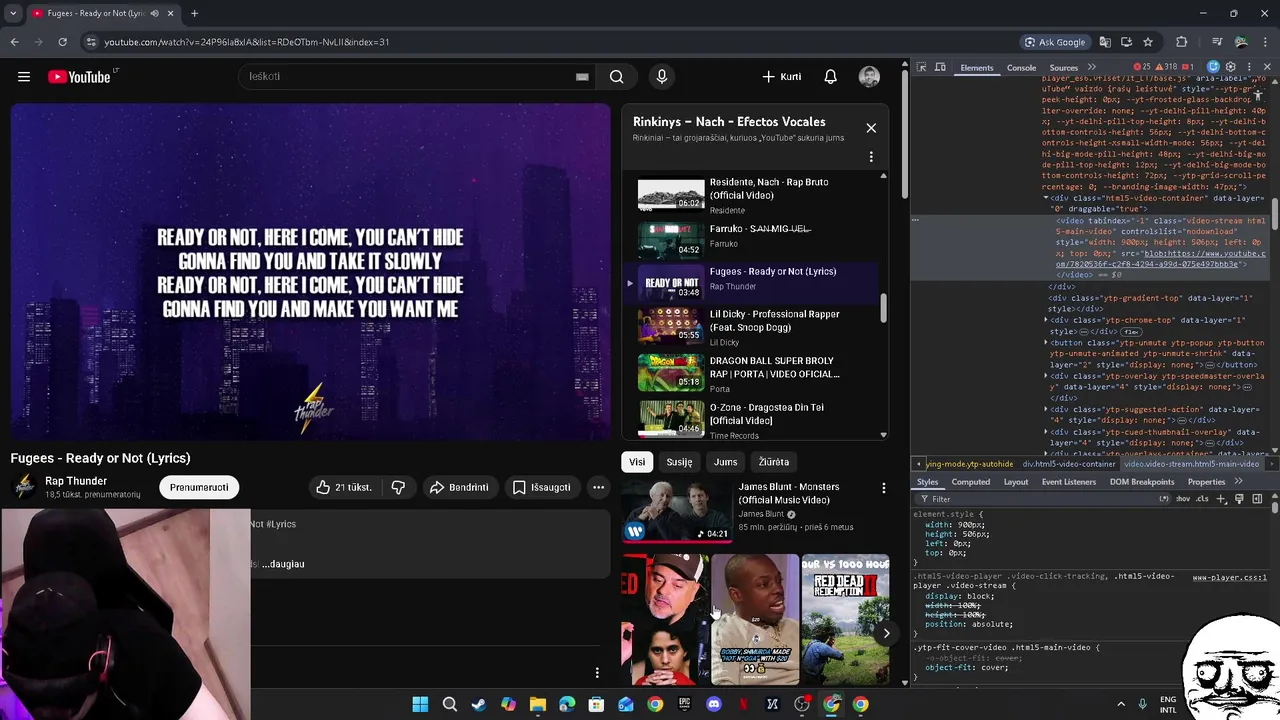
Task: Open DevTools settings gear
Action: 1231,67
